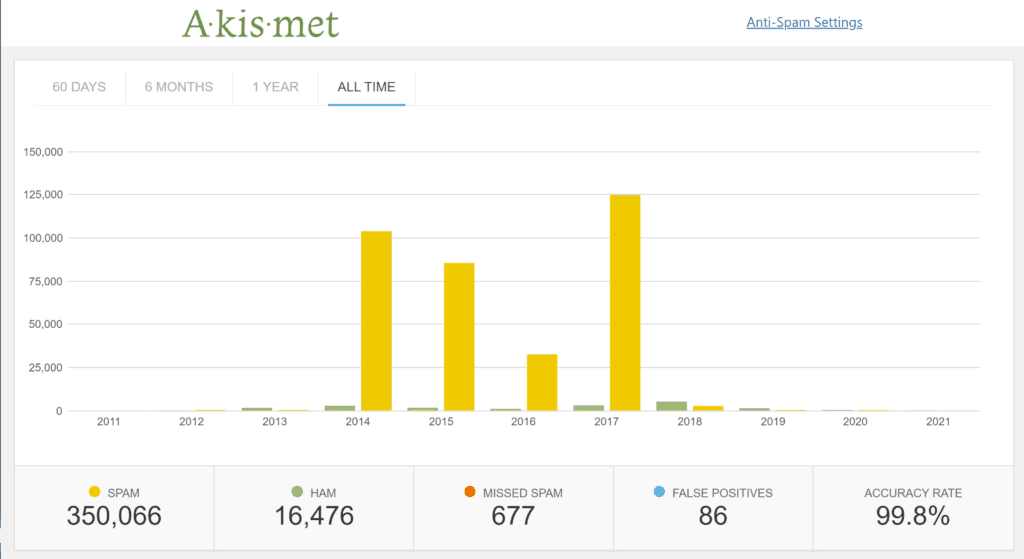The height and width of the screenshot is (559, 1024).
Task: Click the MISSED SPAM label
Action: pos(522,493)
